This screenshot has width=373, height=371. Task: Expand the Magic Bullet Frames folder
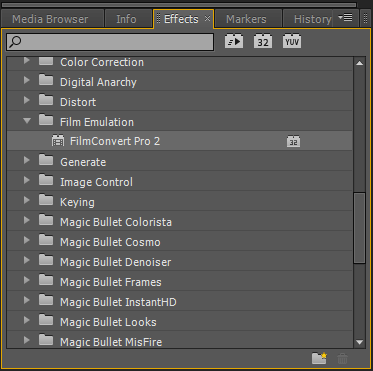point(27,281)
